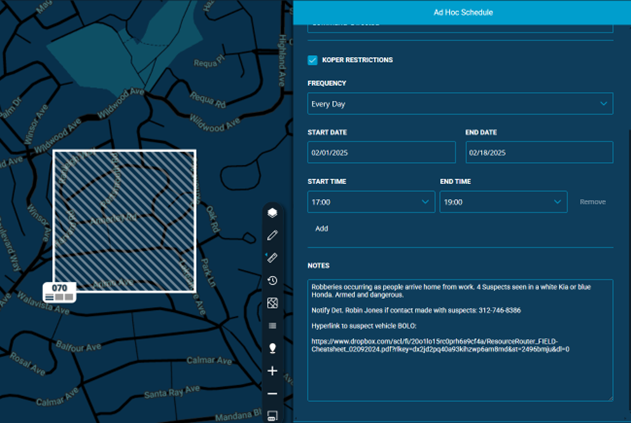Select the ruler measure tool
This screenshot has width=631, height=423.
coord(272,258)
